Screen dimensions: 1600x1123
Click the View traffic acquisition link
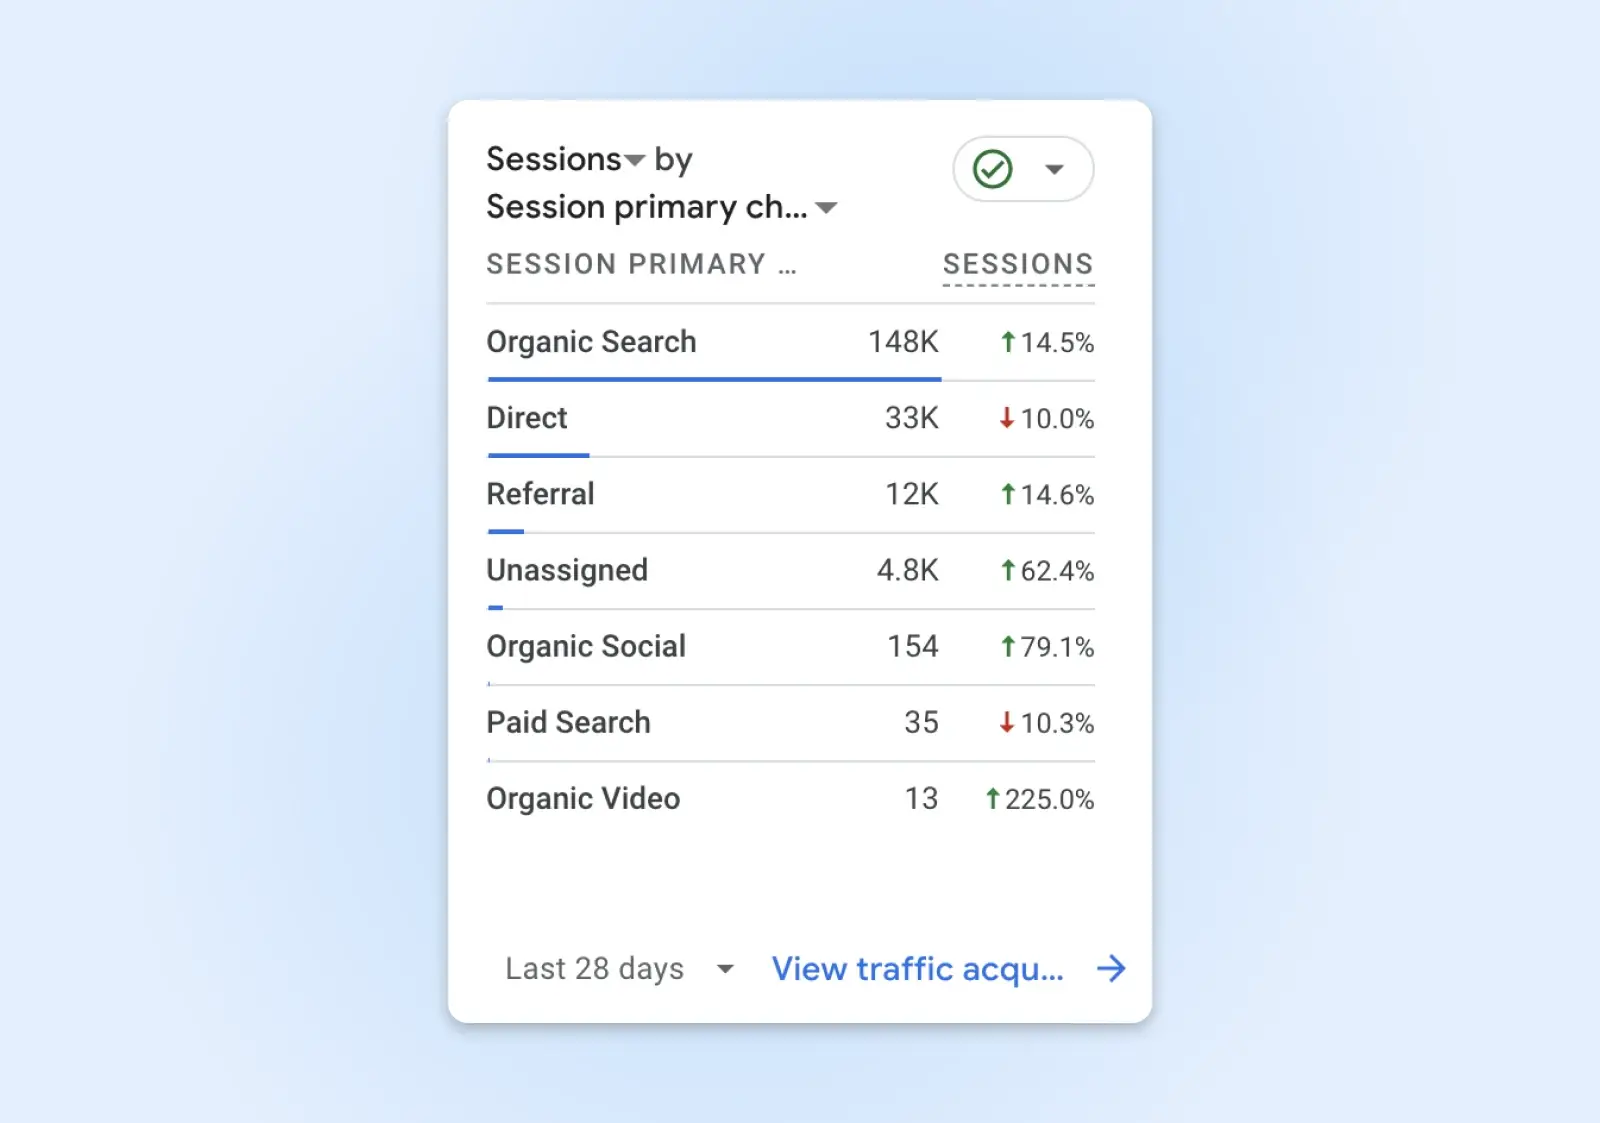tap(917, 968)
